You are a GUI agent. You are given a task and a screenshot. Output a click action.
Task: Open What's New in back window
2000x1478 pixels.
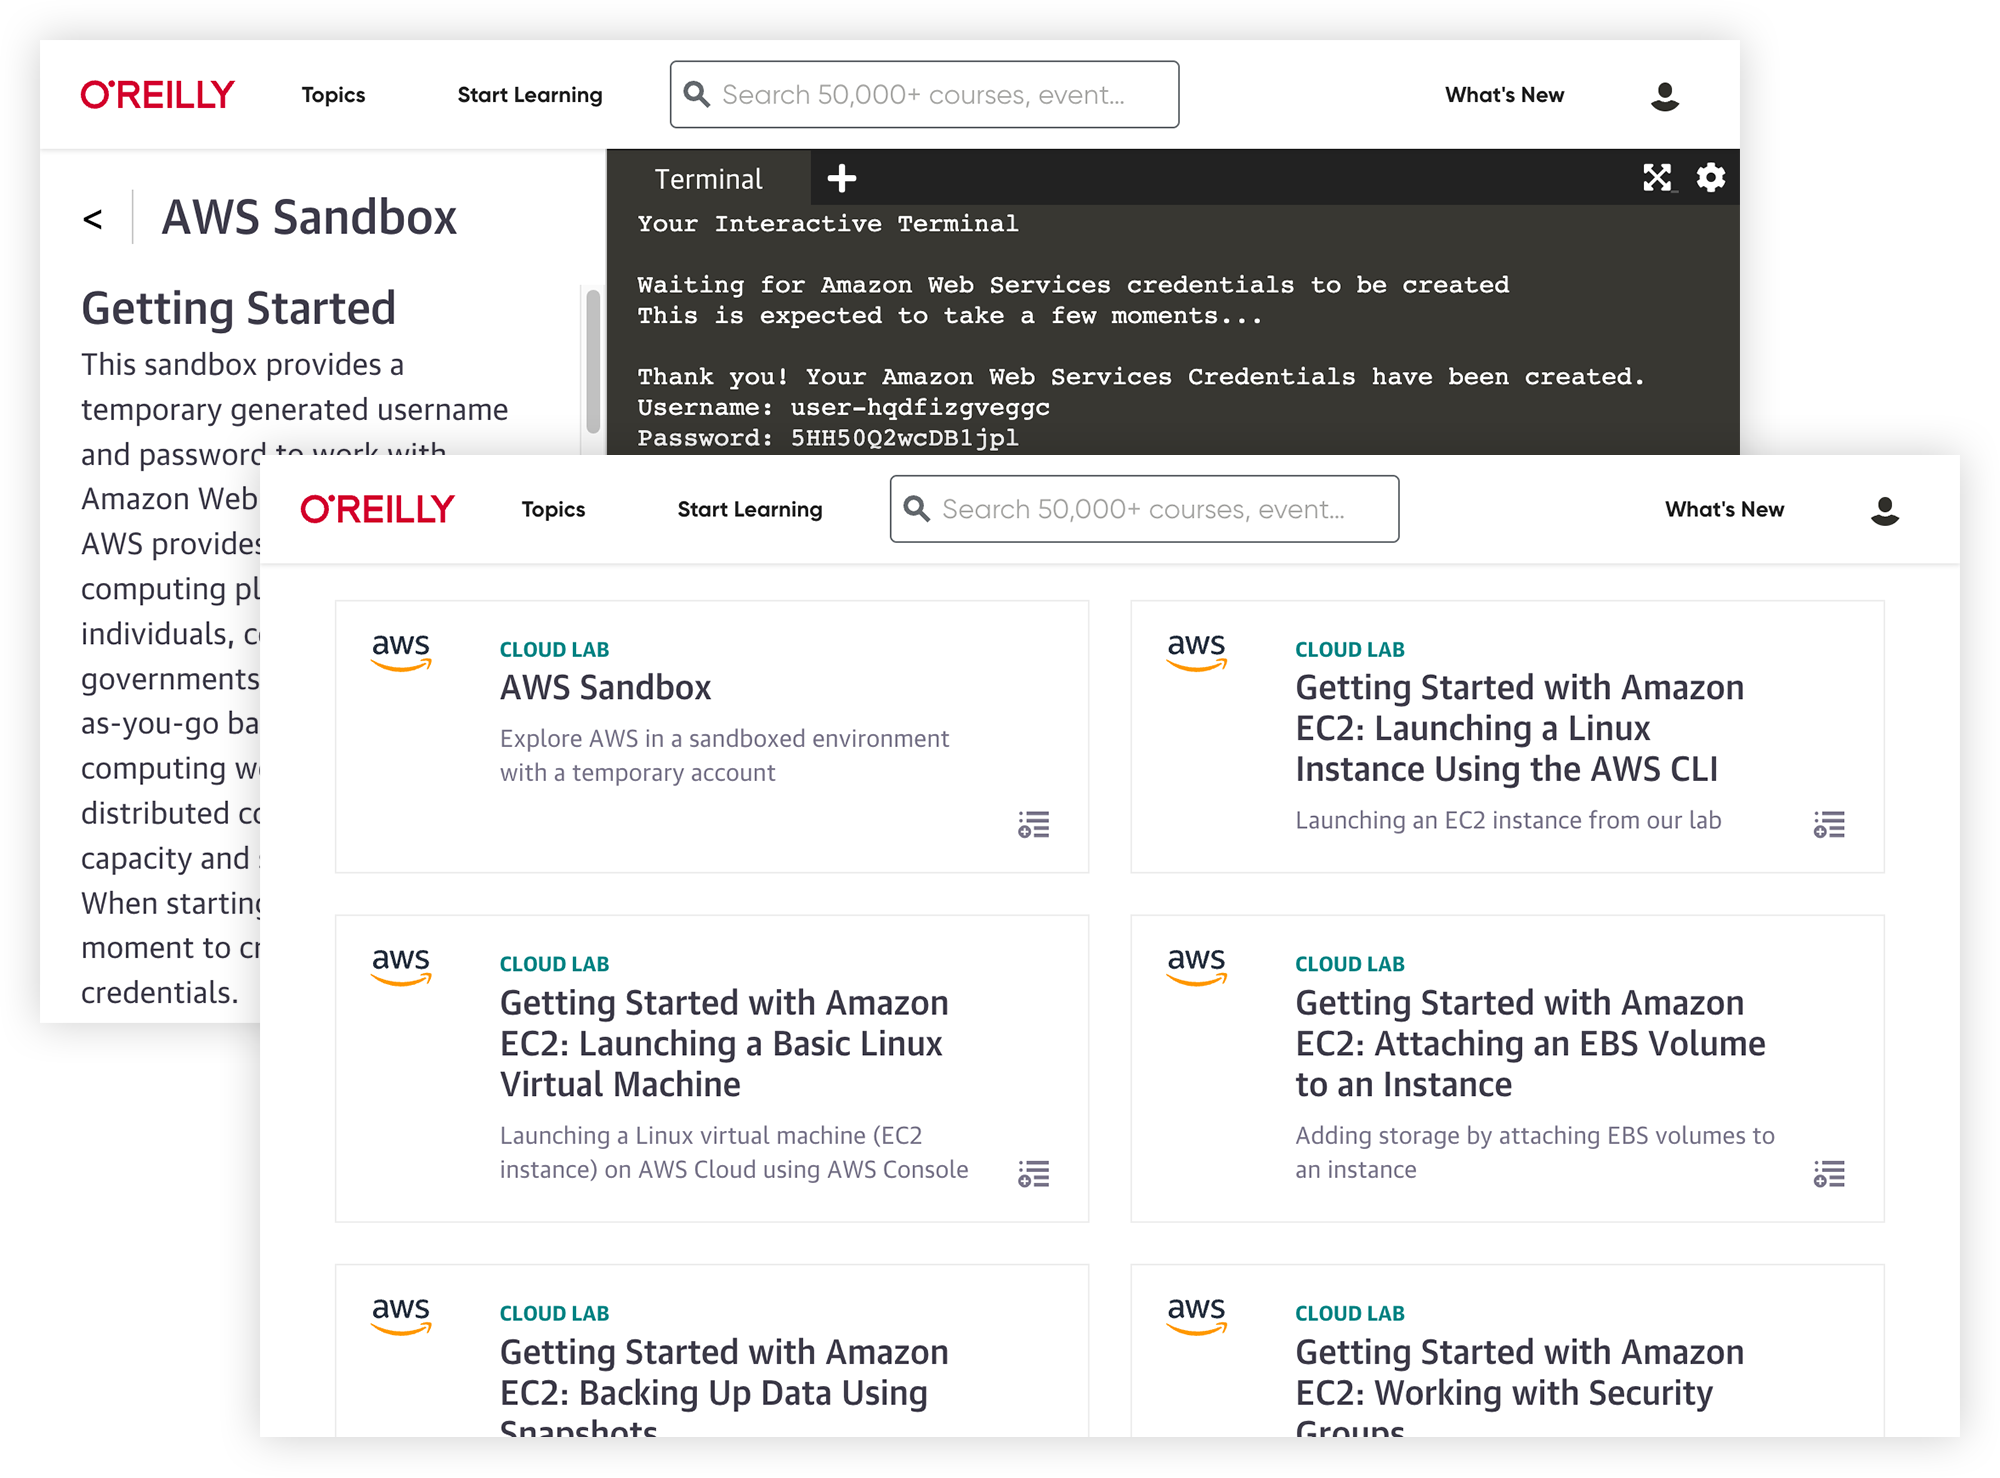(x=1504, y=95)
